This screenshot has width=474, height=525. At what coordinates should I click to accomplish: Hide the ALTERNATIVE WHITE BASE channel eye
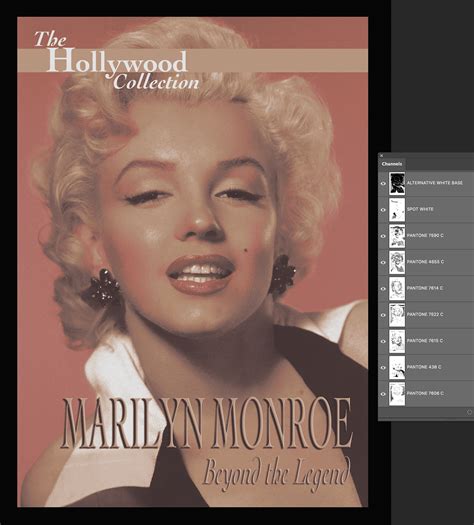(383, 183)
